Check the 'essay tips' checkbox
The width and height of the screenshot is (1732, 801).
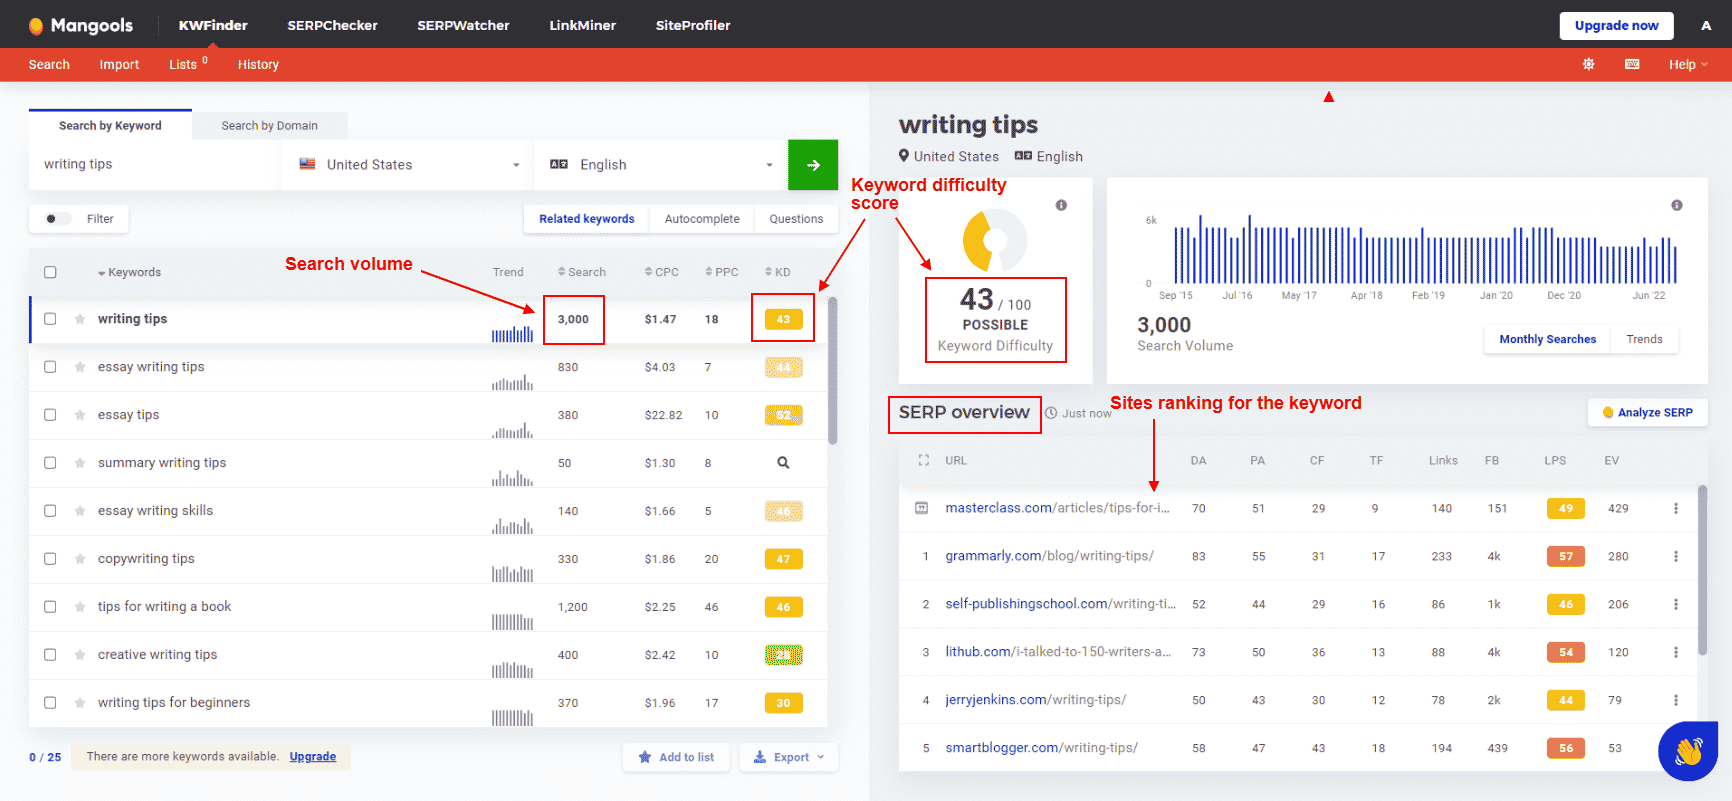(x=50, y=415)
